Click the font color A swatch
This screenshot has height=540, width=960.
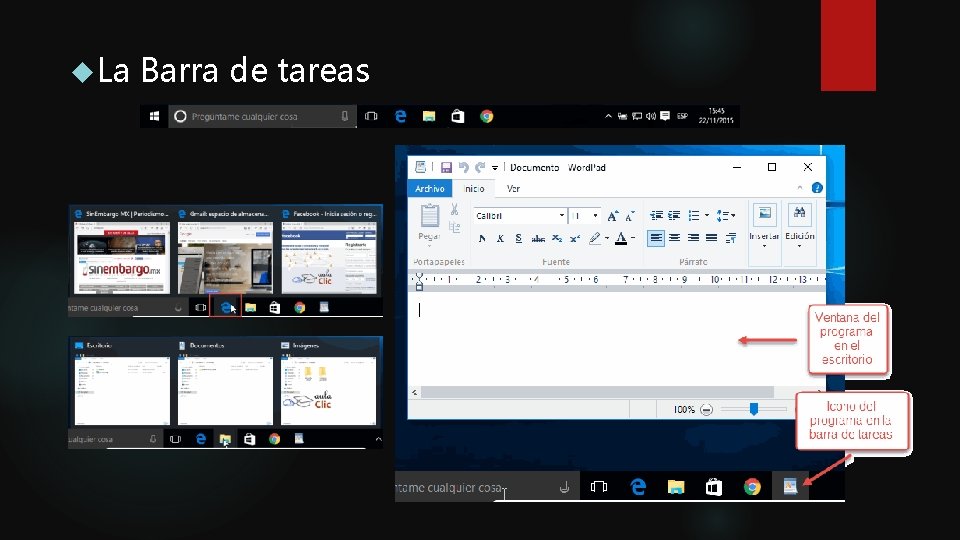(x=621, y=238)
